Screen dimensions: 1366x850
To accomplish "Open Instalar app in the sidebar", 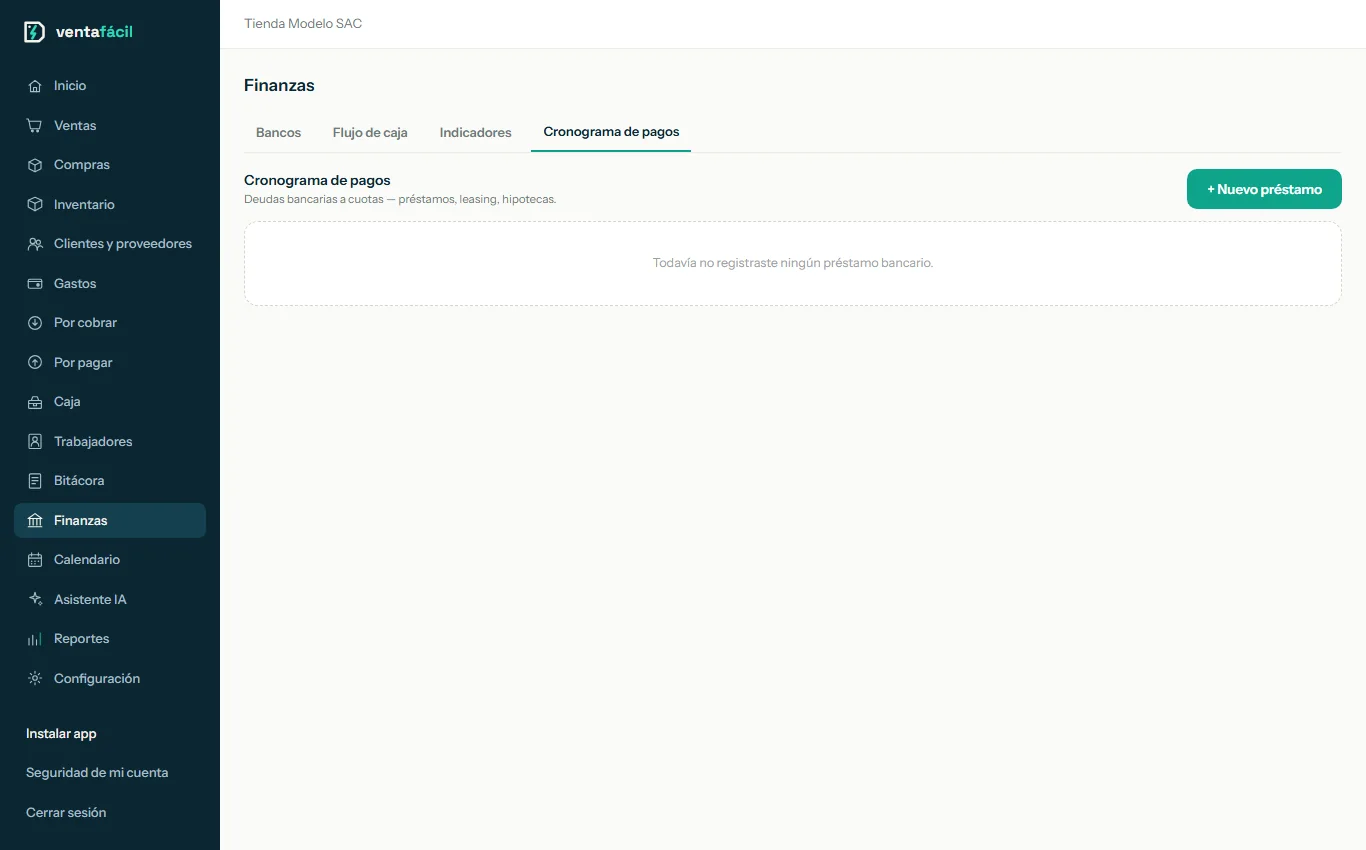I will tap(61, 734).
